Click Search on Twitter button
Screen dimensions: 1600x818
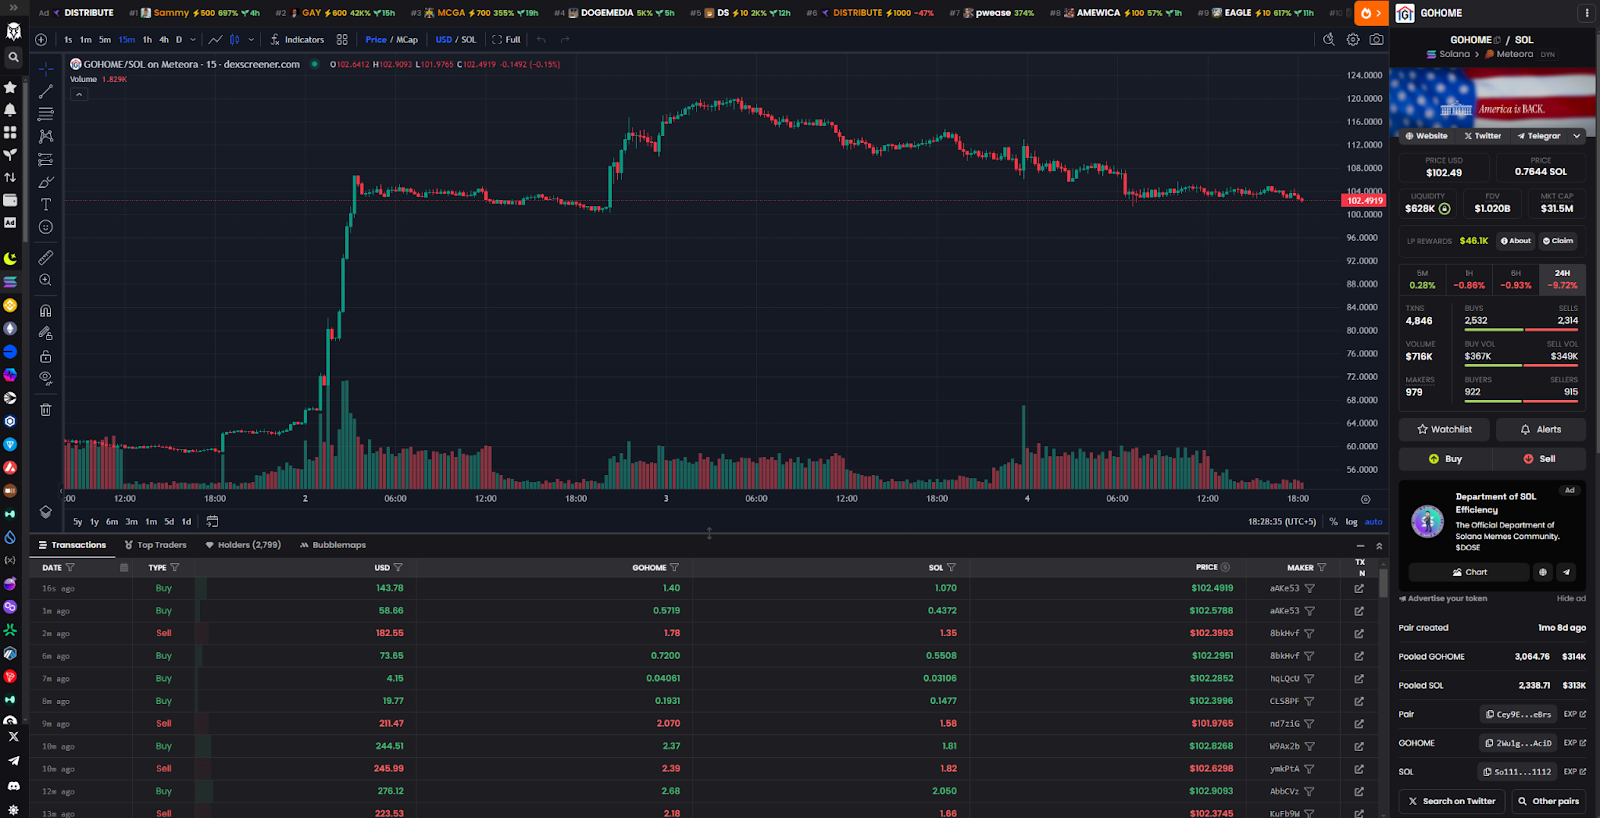tap(1452, 801)
